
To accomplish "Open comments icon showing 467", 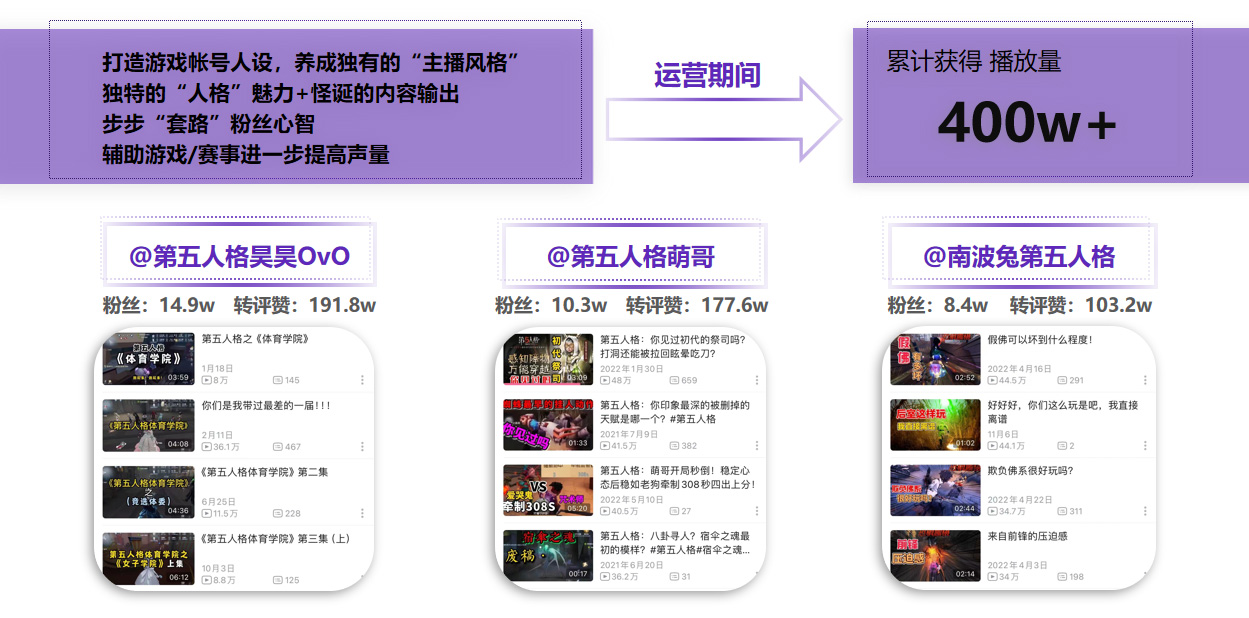I will tap(278, 447).
